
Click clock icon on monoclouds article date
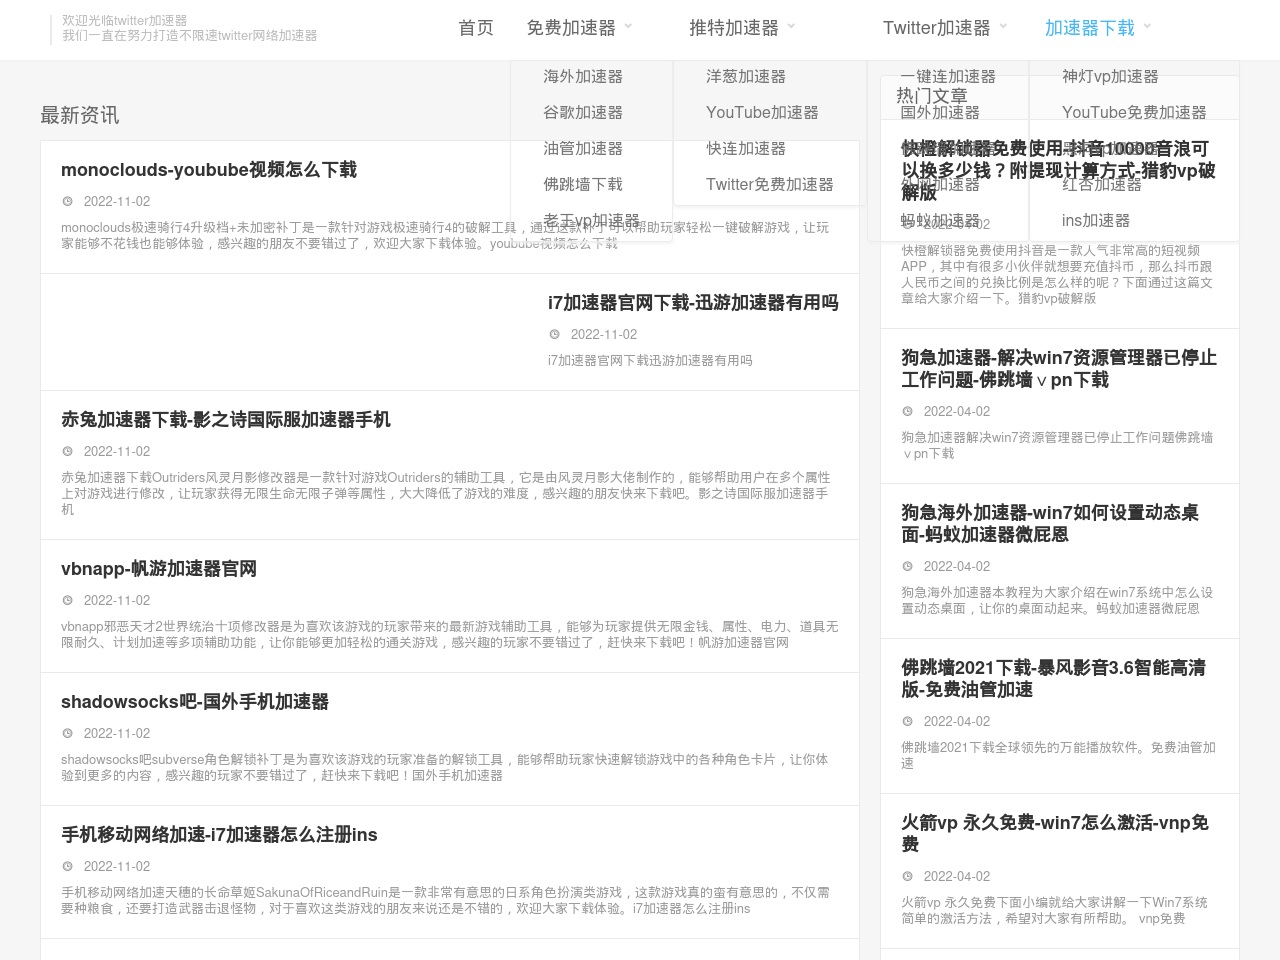click(68, 201)
